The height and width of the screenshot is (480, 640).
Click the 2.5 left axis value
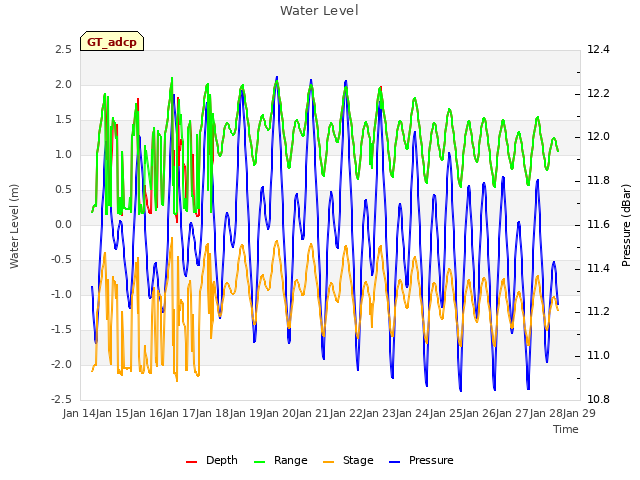(x=63, y=49)
